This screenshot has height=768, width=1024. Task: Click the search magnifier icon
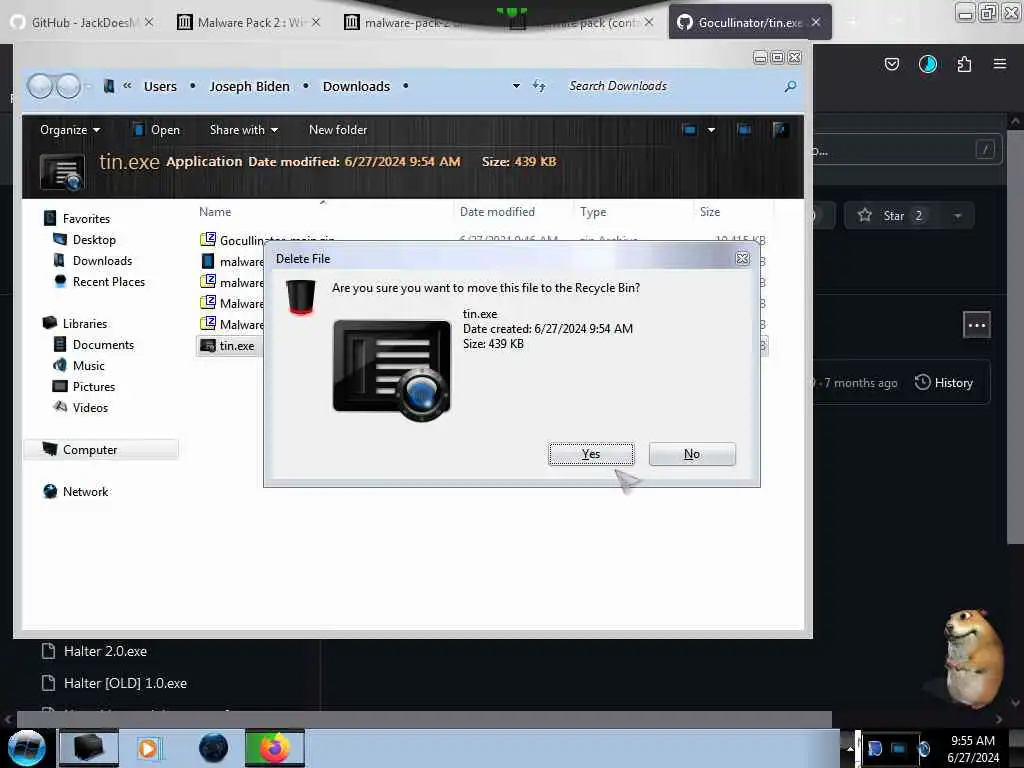790,86
